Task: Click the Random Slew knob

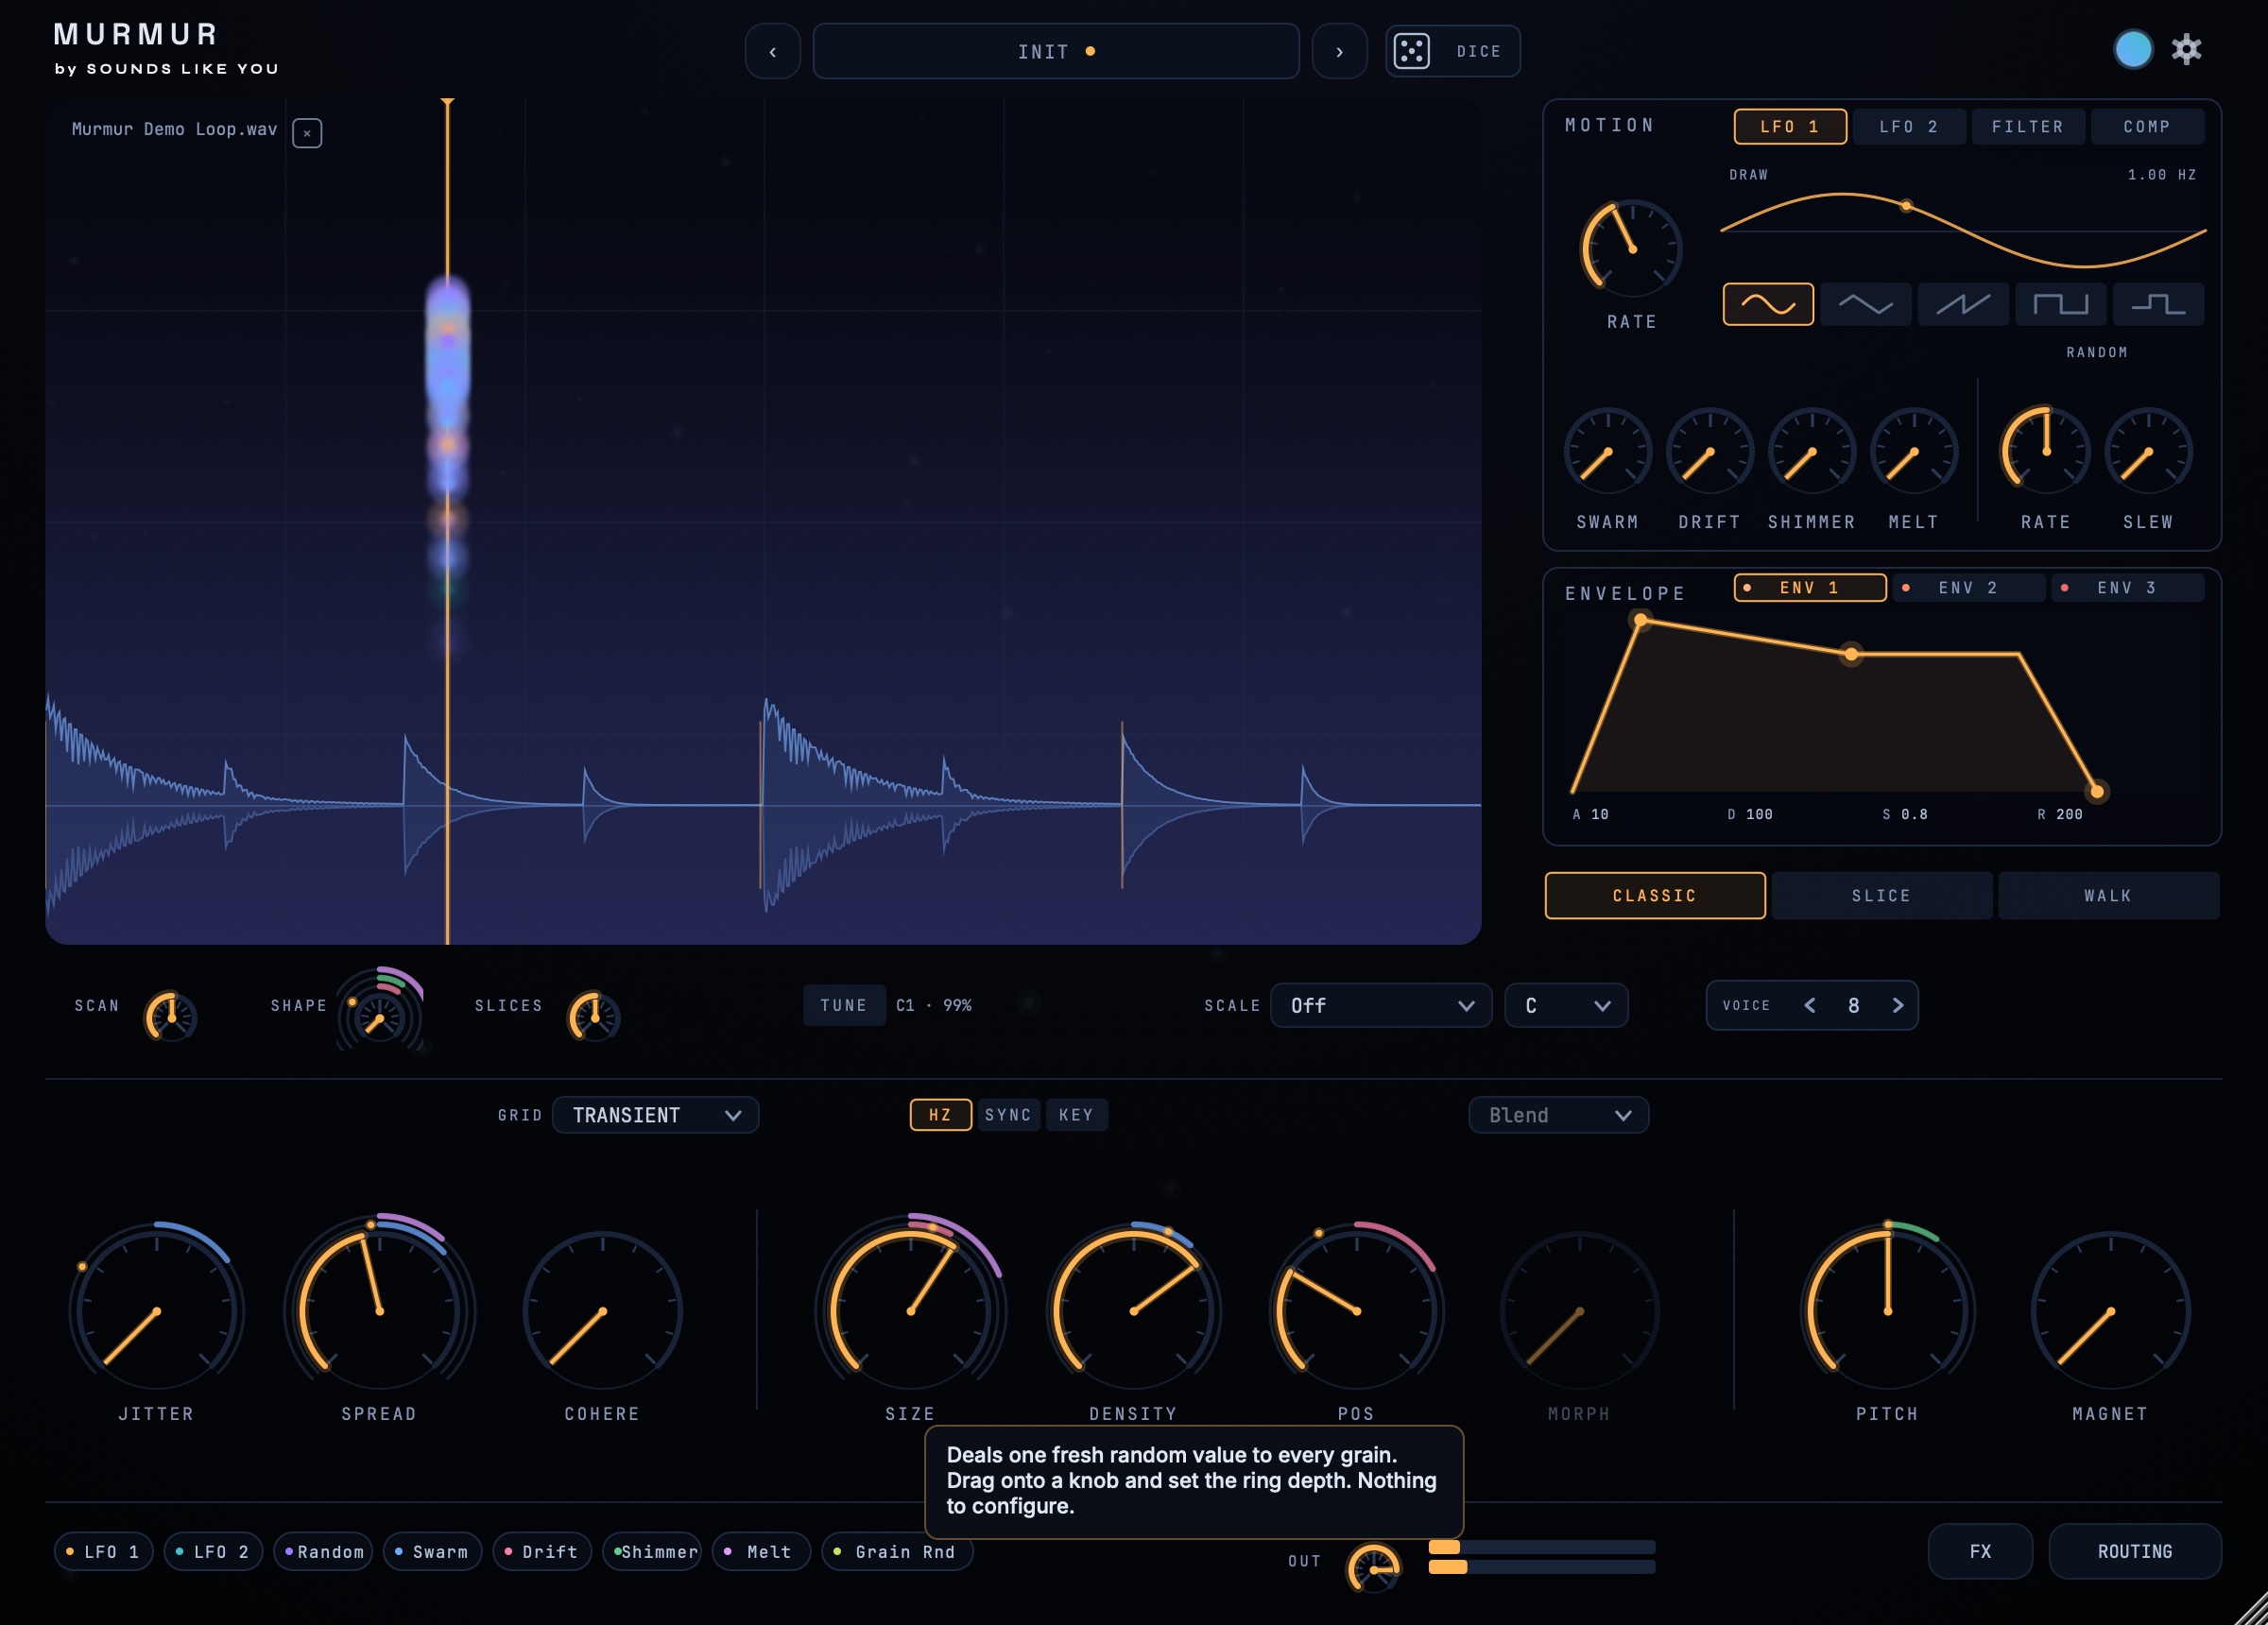Action: pos(2148,452)
